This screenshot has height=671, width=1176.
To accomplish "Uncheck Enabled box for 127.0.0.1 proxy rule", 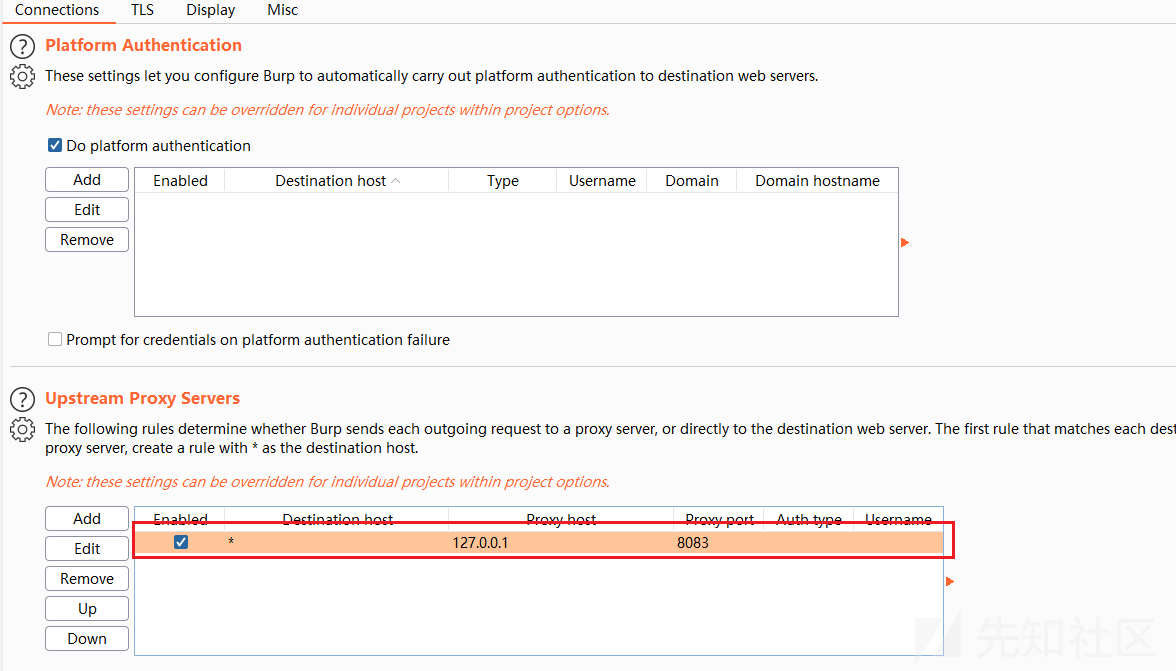I will click(x=181, y=542).
